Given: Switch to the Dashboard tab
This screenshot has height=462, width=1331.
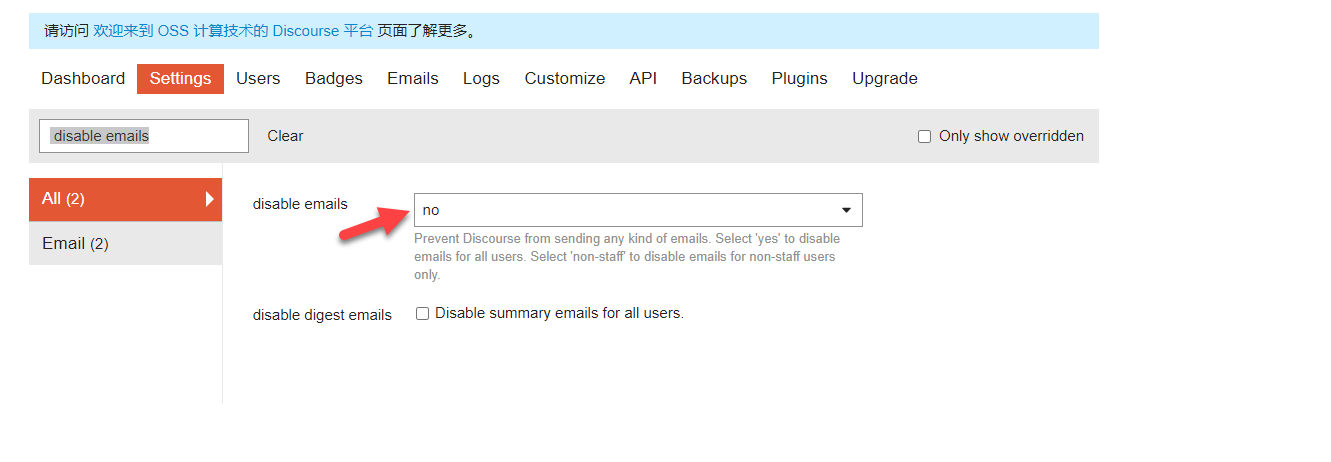Looking at the screenshot, I should pos(83,79).
